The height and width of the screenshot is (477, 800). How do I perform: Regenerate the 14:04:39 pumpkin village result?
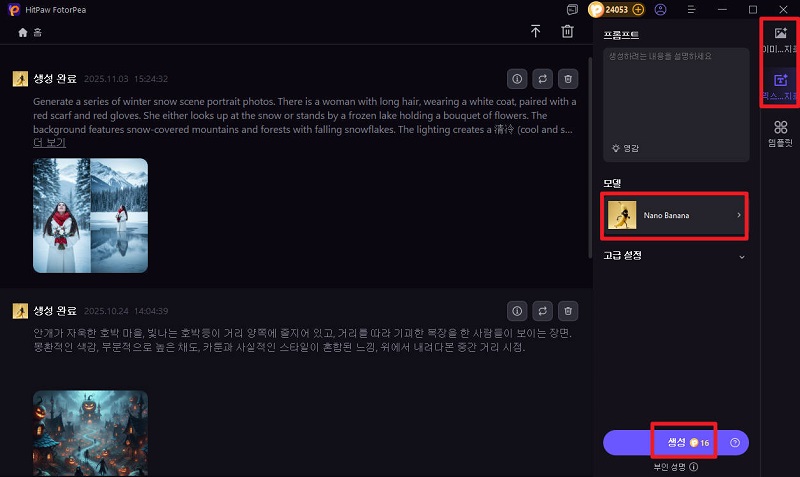tap(542, 311)
